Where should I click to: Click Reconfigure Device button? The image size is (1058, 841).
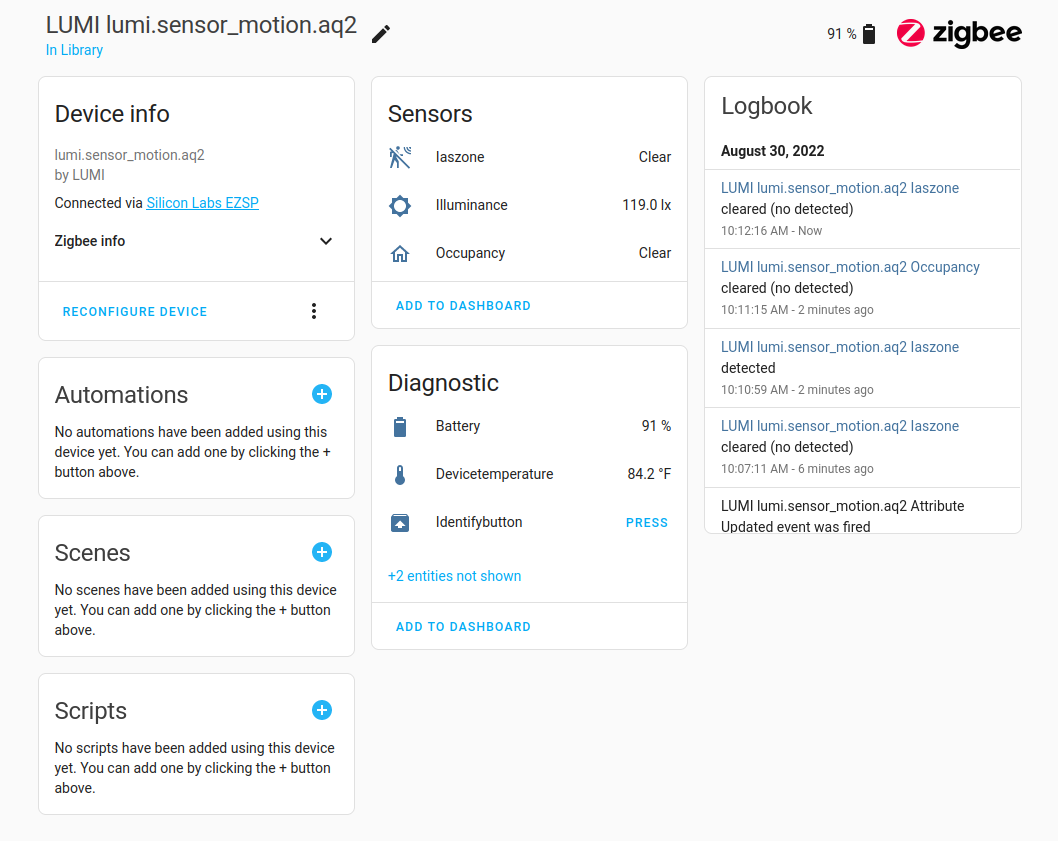pyautogui.click(x=135, y=312)
